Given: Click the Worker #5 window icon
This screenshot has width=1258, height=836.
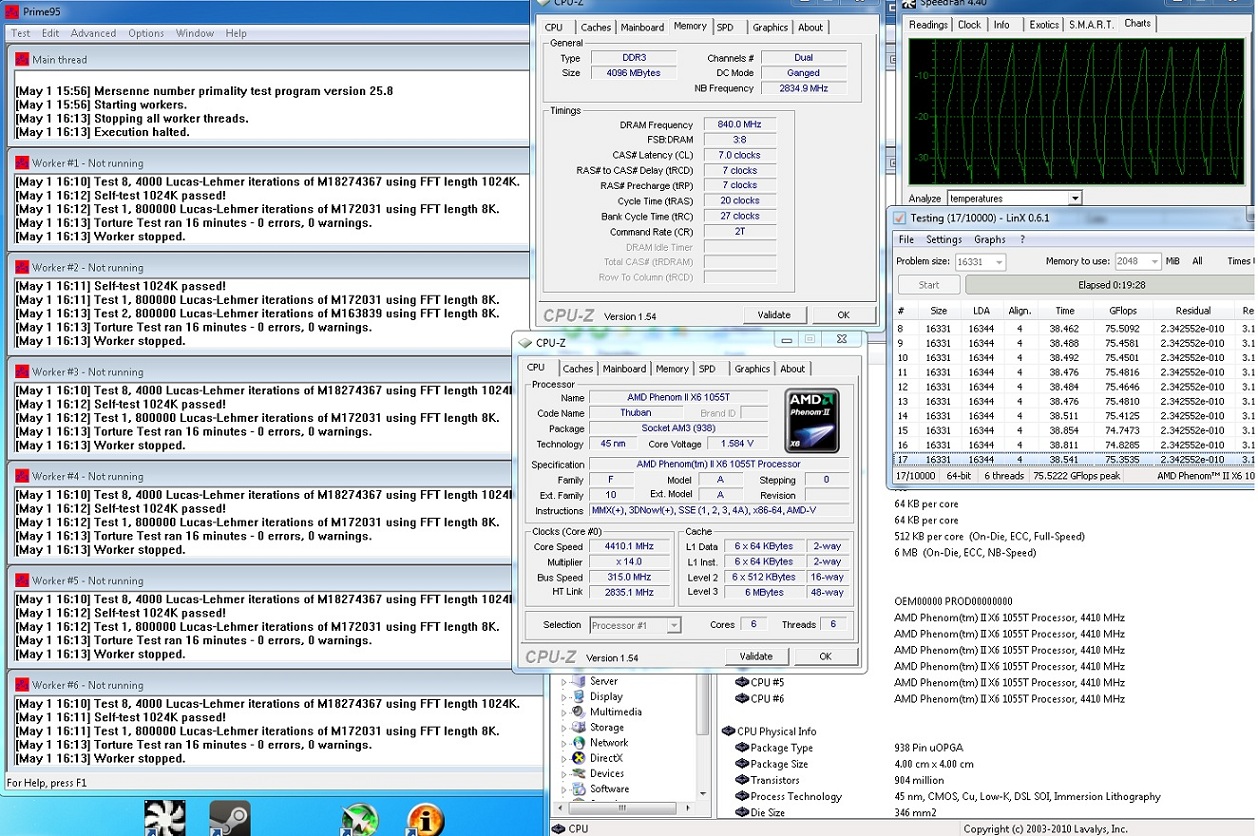Looking at the screenshot, I should point(22,581).
